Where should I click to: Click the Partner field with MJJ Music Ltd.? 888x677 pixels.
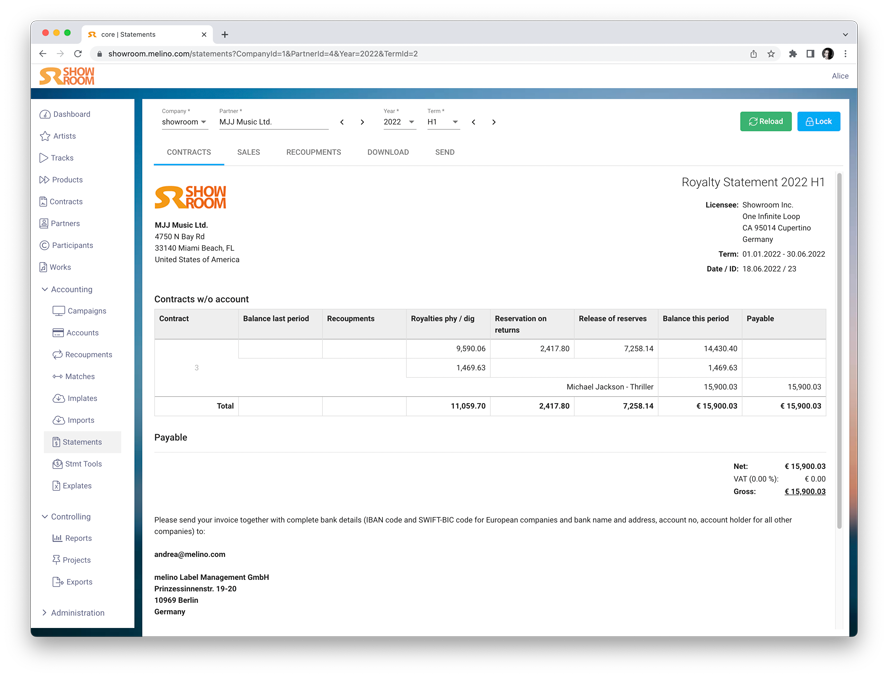point(272,122)
